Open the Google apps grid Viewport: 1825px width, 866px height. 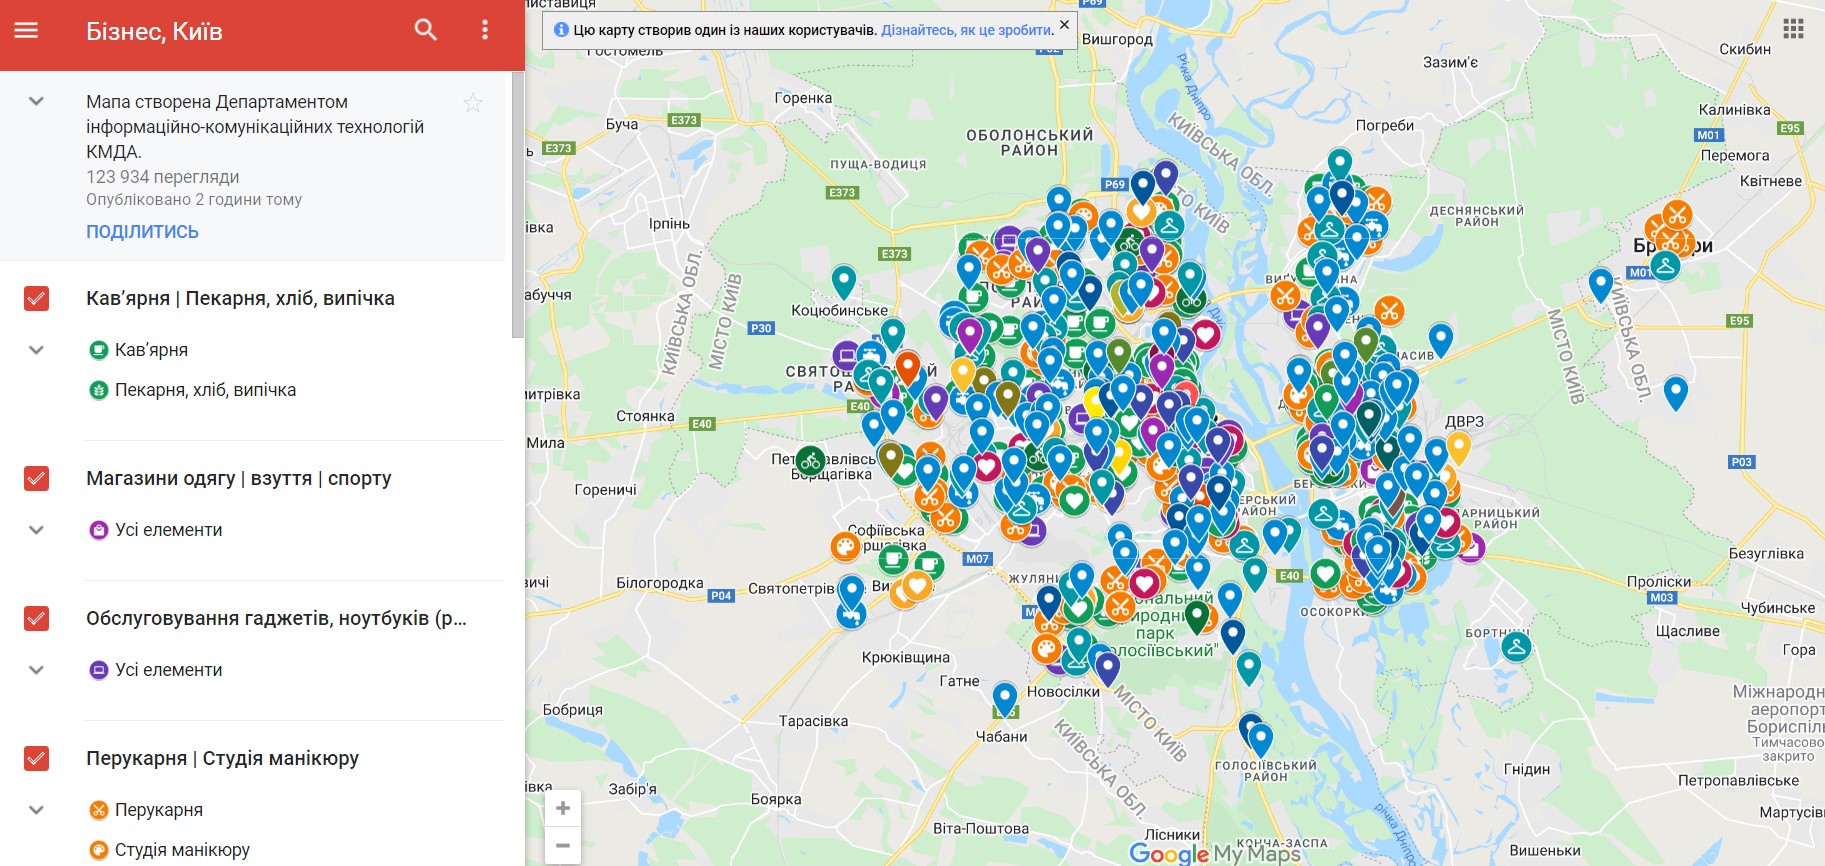(x=1793, y=29)
